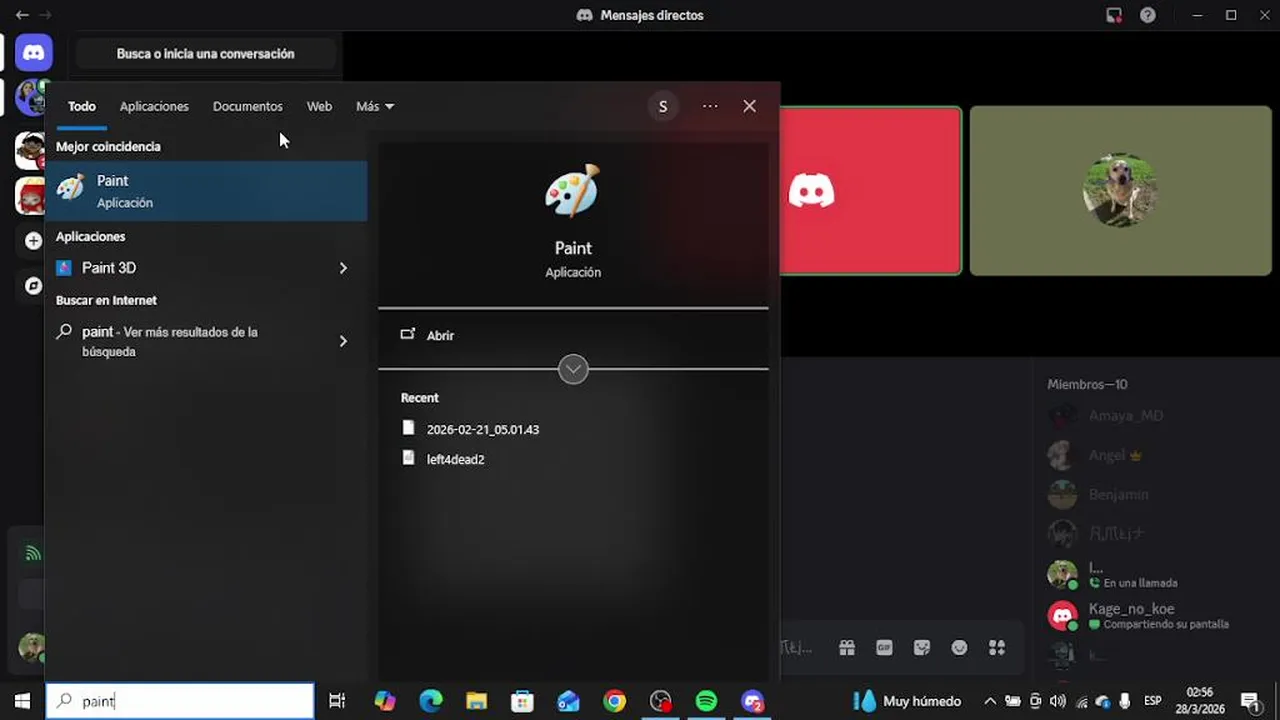The height and width of the screenshot is (720, 1280).
Task: Open the GIF picker in Discord chat
Action: (x=884, y=648)
